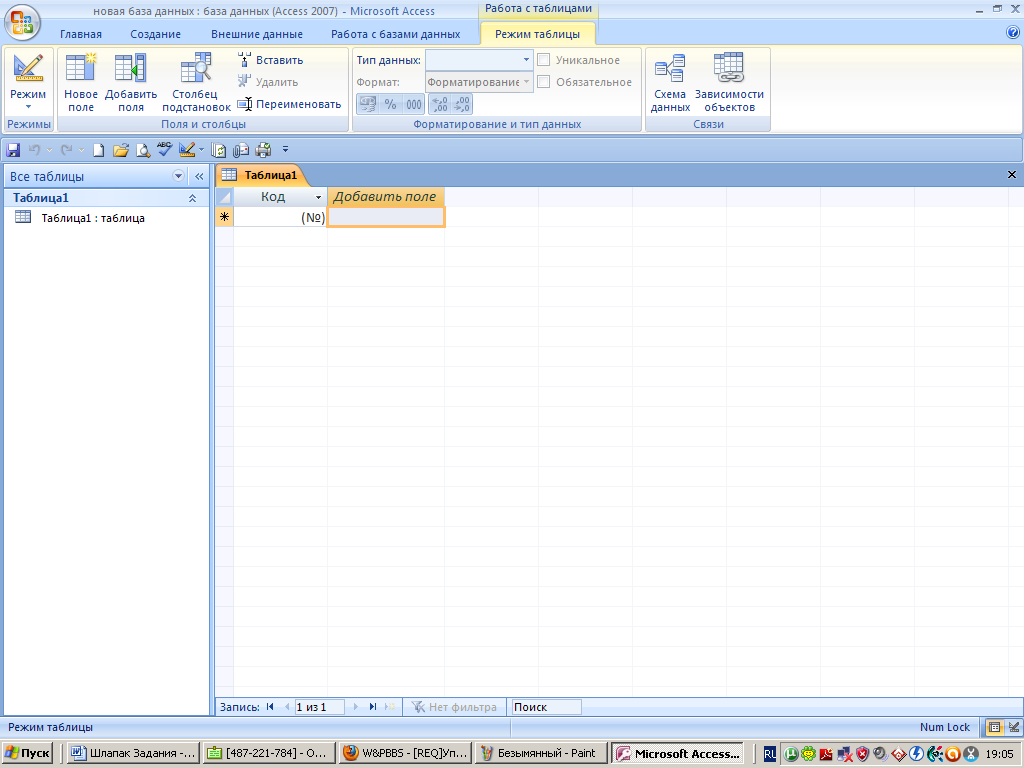Click the e-mail attachment icon

(241, 150)
